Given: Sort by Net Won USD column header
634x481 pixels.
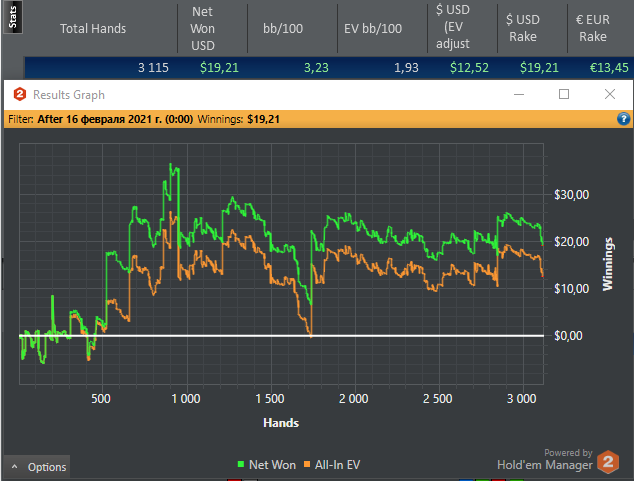Looking at the screenshot, I should (x=203, y=28).
